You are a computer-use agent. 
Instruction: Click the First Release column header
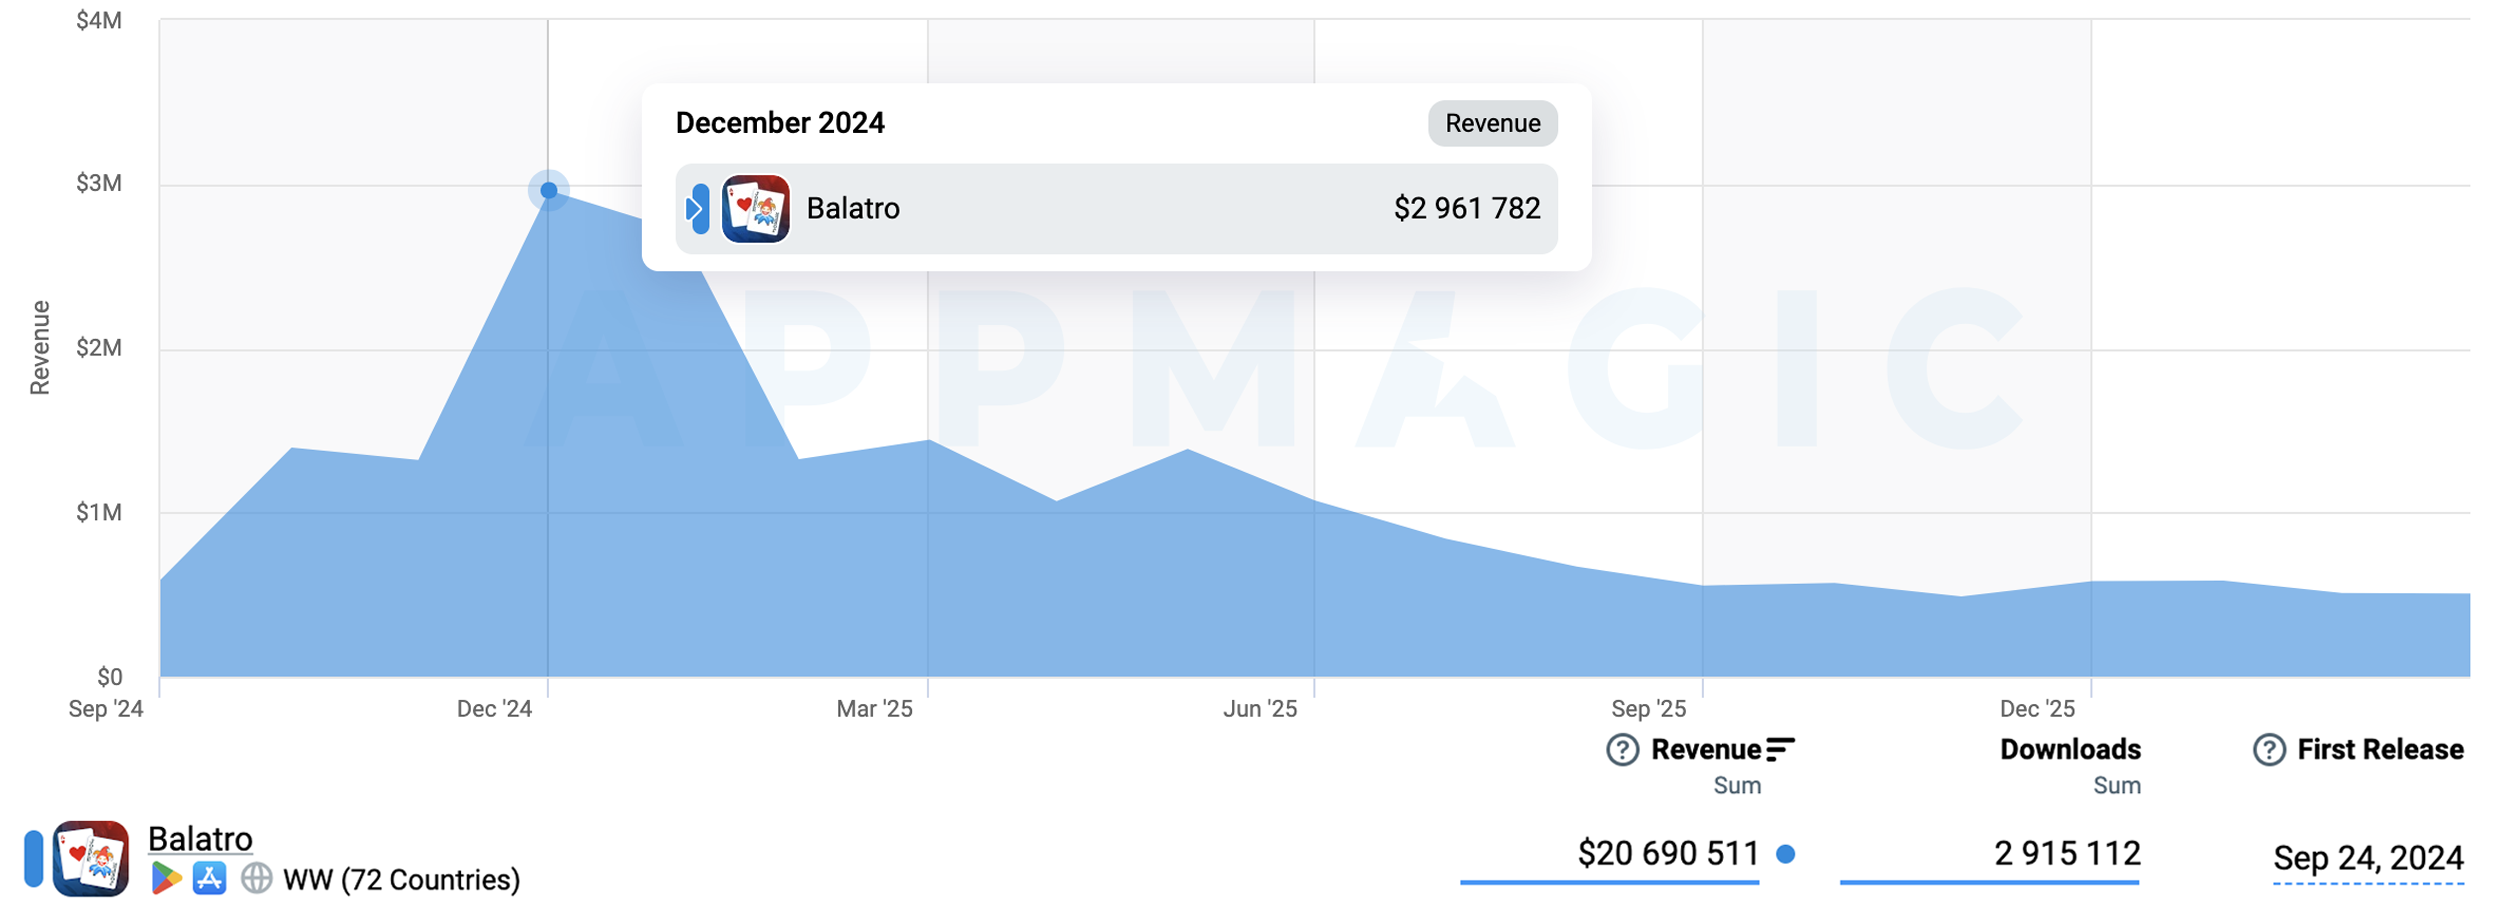(x=2379, y=749)
